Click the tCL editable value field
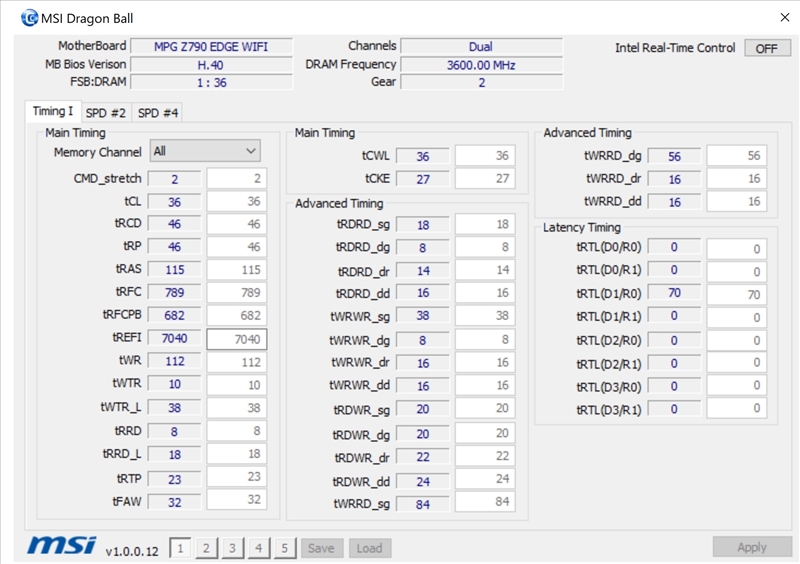Screen dimensions: 800x564 [x=236, y=201]
